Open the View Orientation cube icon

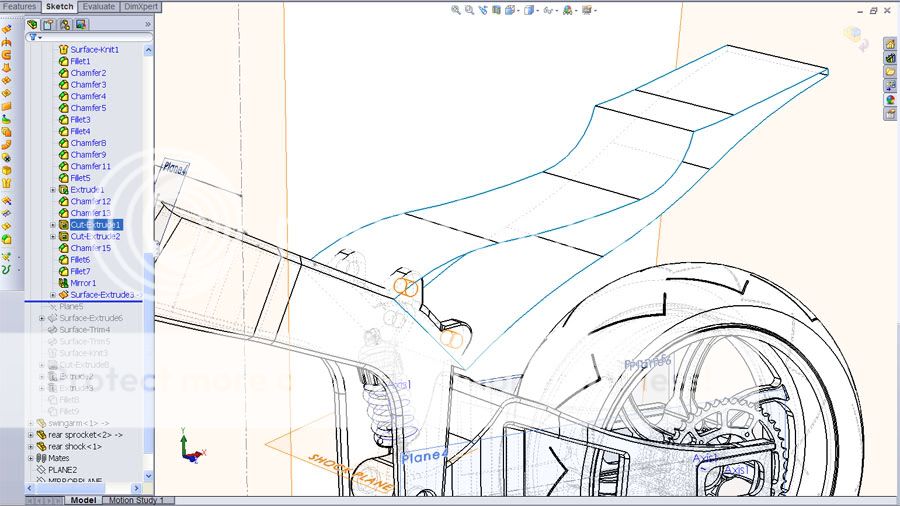pyautogui.click(x=509, y=10)
